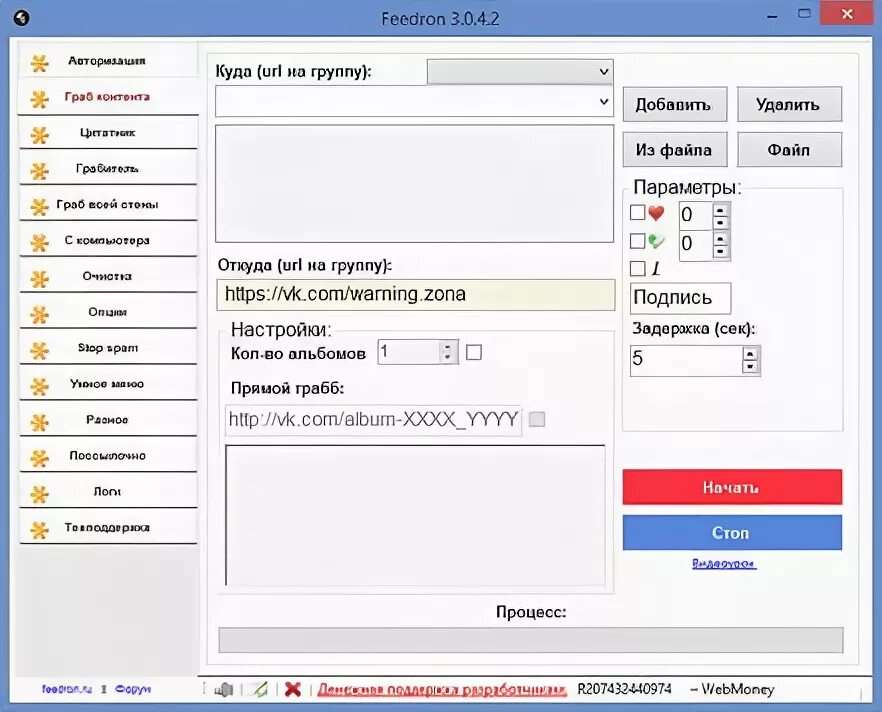
Task: Click the Удалить button
Action: (789, 104)
